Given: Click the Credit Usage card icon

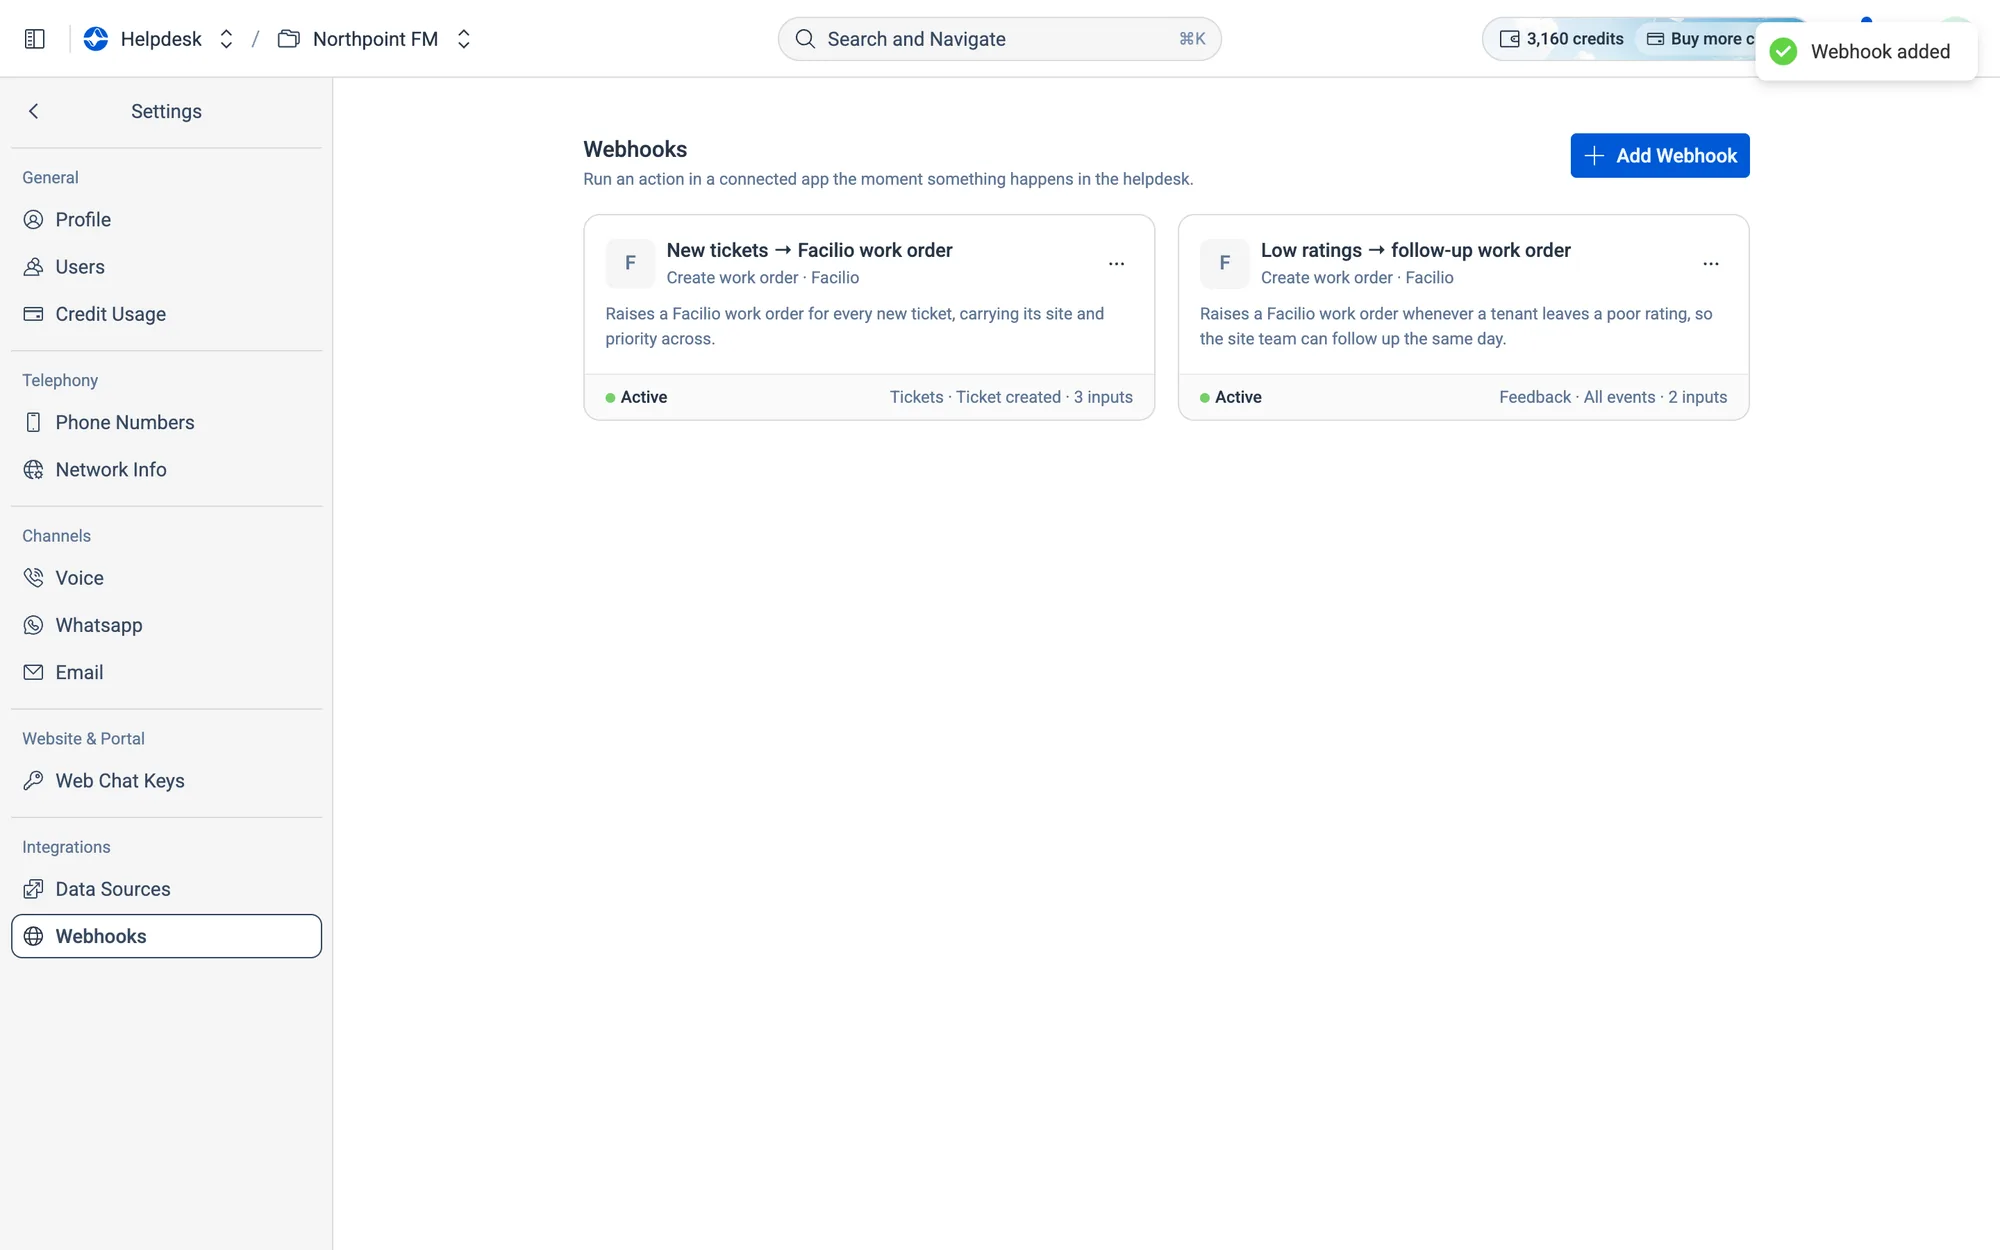Looking at the screenshot, I should coord(34,314).
